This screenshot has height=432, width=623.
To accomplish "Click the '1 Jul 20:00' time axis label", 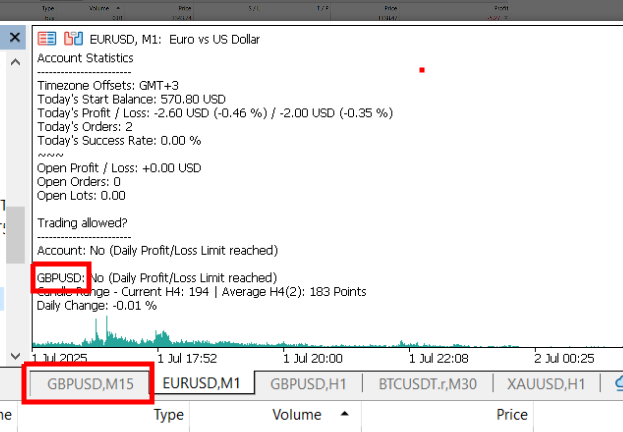I will point(313,359).
